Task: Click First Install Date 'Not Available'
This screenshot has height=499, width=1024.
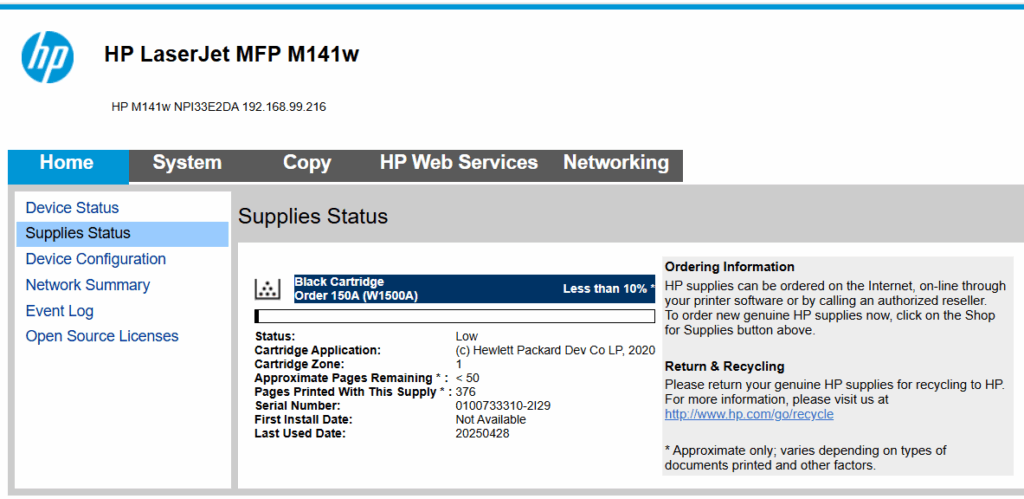Action: pyautogui.click(x=490, y=419)
